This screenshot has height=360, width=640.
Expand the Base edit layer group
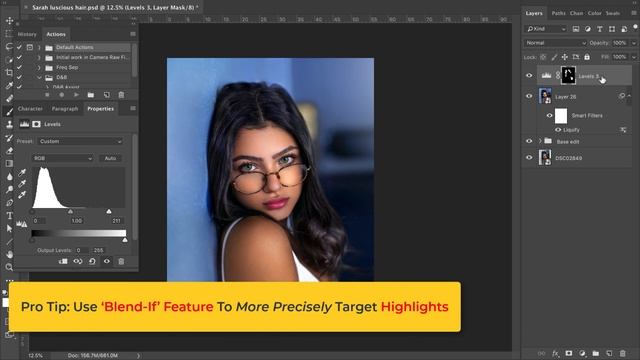click(540, 141)
